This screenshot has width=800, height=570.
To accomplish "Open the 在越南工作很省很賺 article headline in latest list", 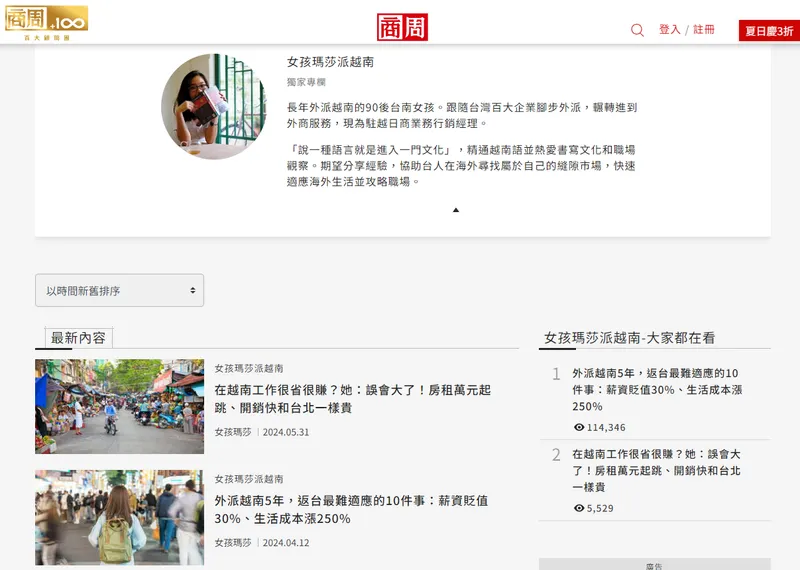I will pyautogui.click(x=353, y=399).
